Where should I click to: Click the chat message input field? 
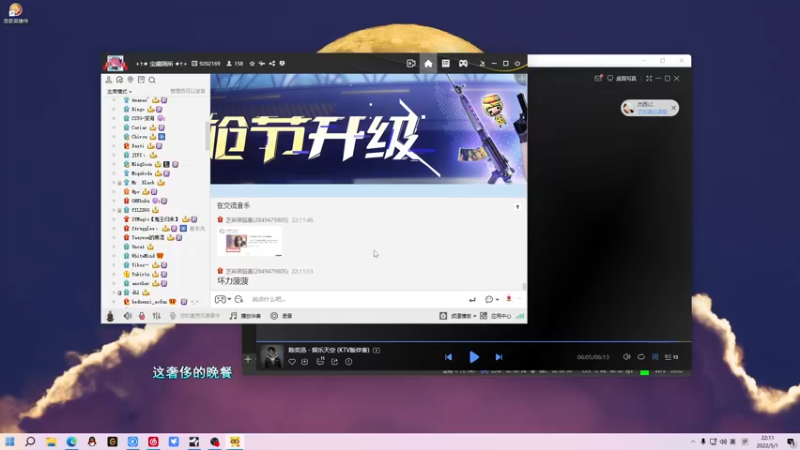click(x=357, y=299)
